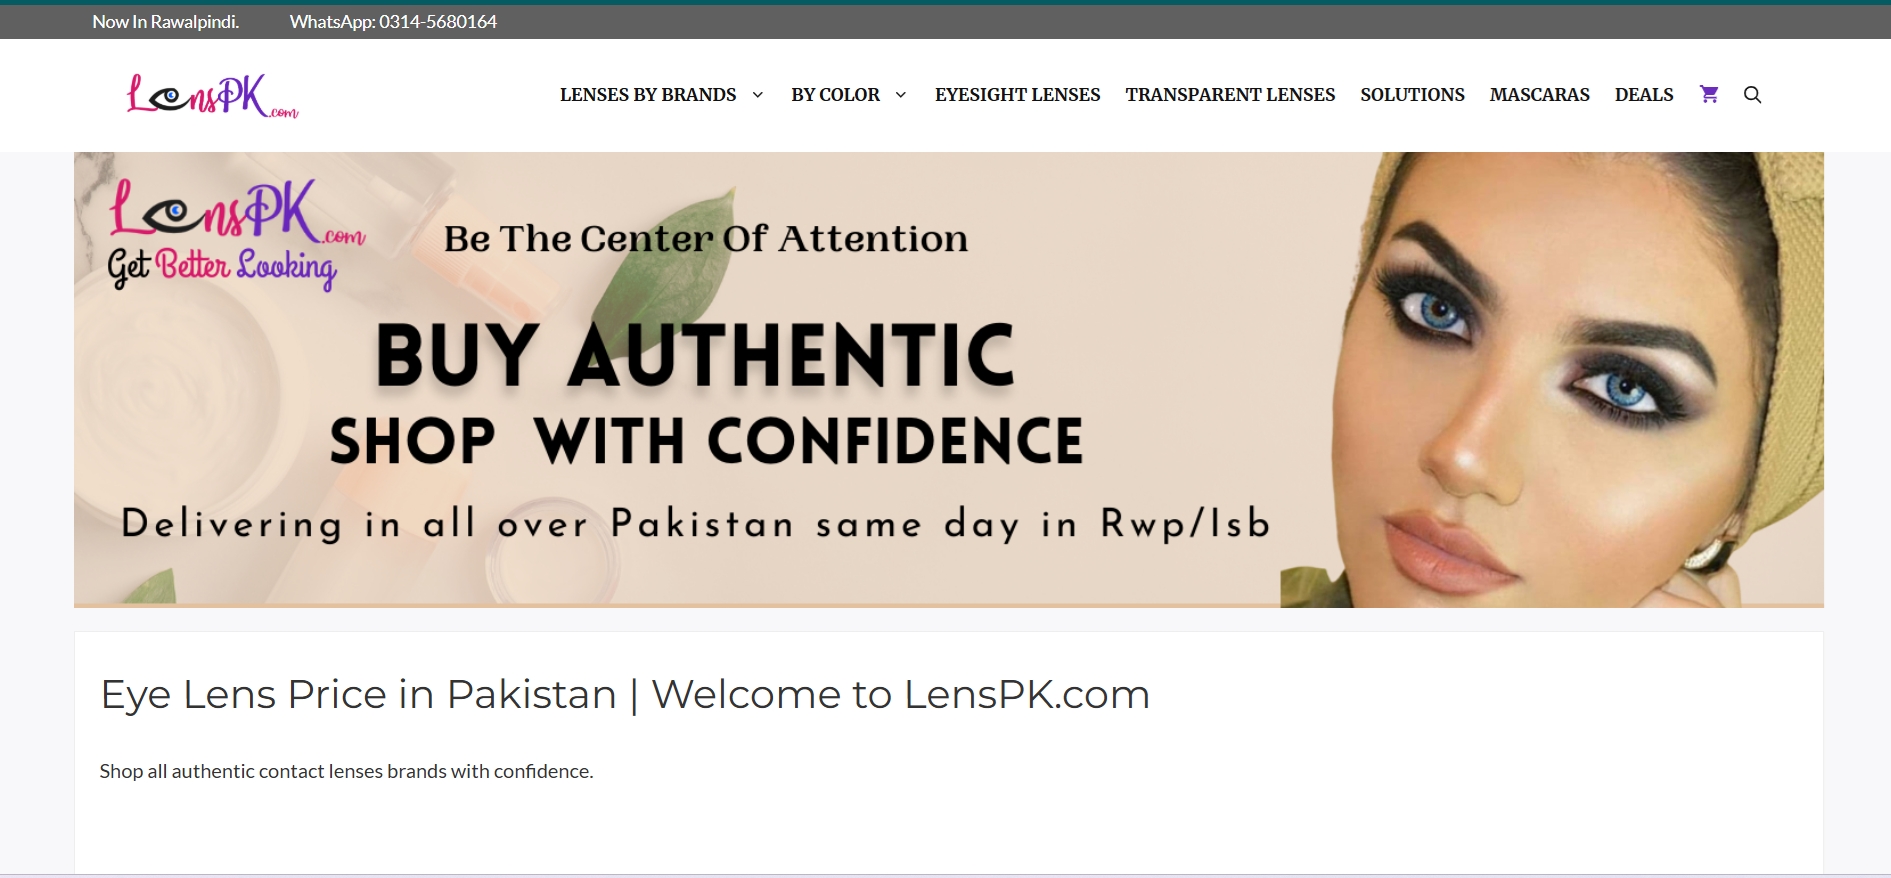
Task: Open the shopping cart icon
Action: coord(1709,94)
